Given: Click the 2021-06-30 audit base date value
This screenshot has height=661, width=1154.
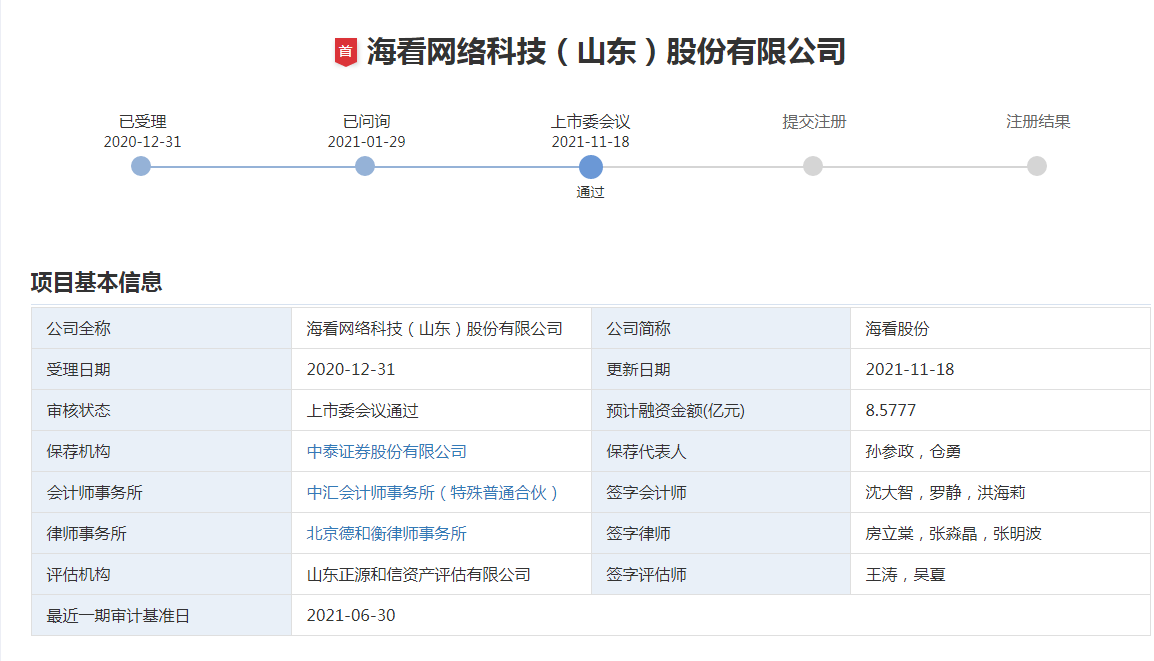Looking at the screenshot, I should [x=351, y=616].
